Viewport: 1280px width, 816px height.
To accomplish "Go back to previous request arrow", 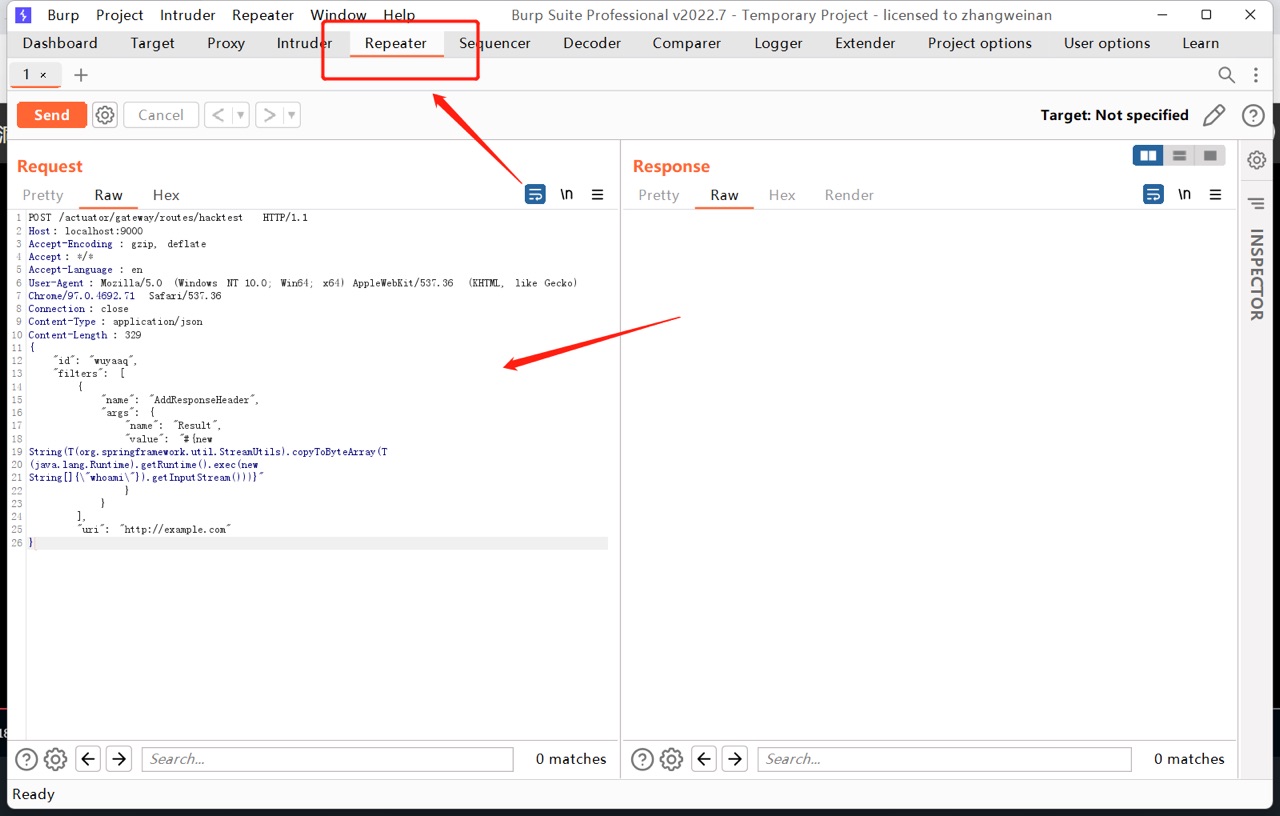I will (x=218, y=115).
